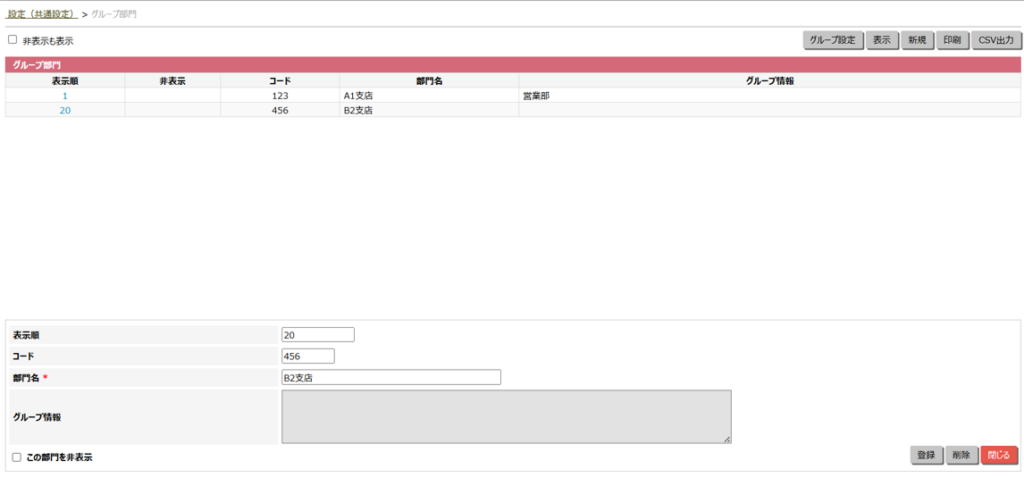
Task: Open the display order 20 row link
Action: click(65, 111)
